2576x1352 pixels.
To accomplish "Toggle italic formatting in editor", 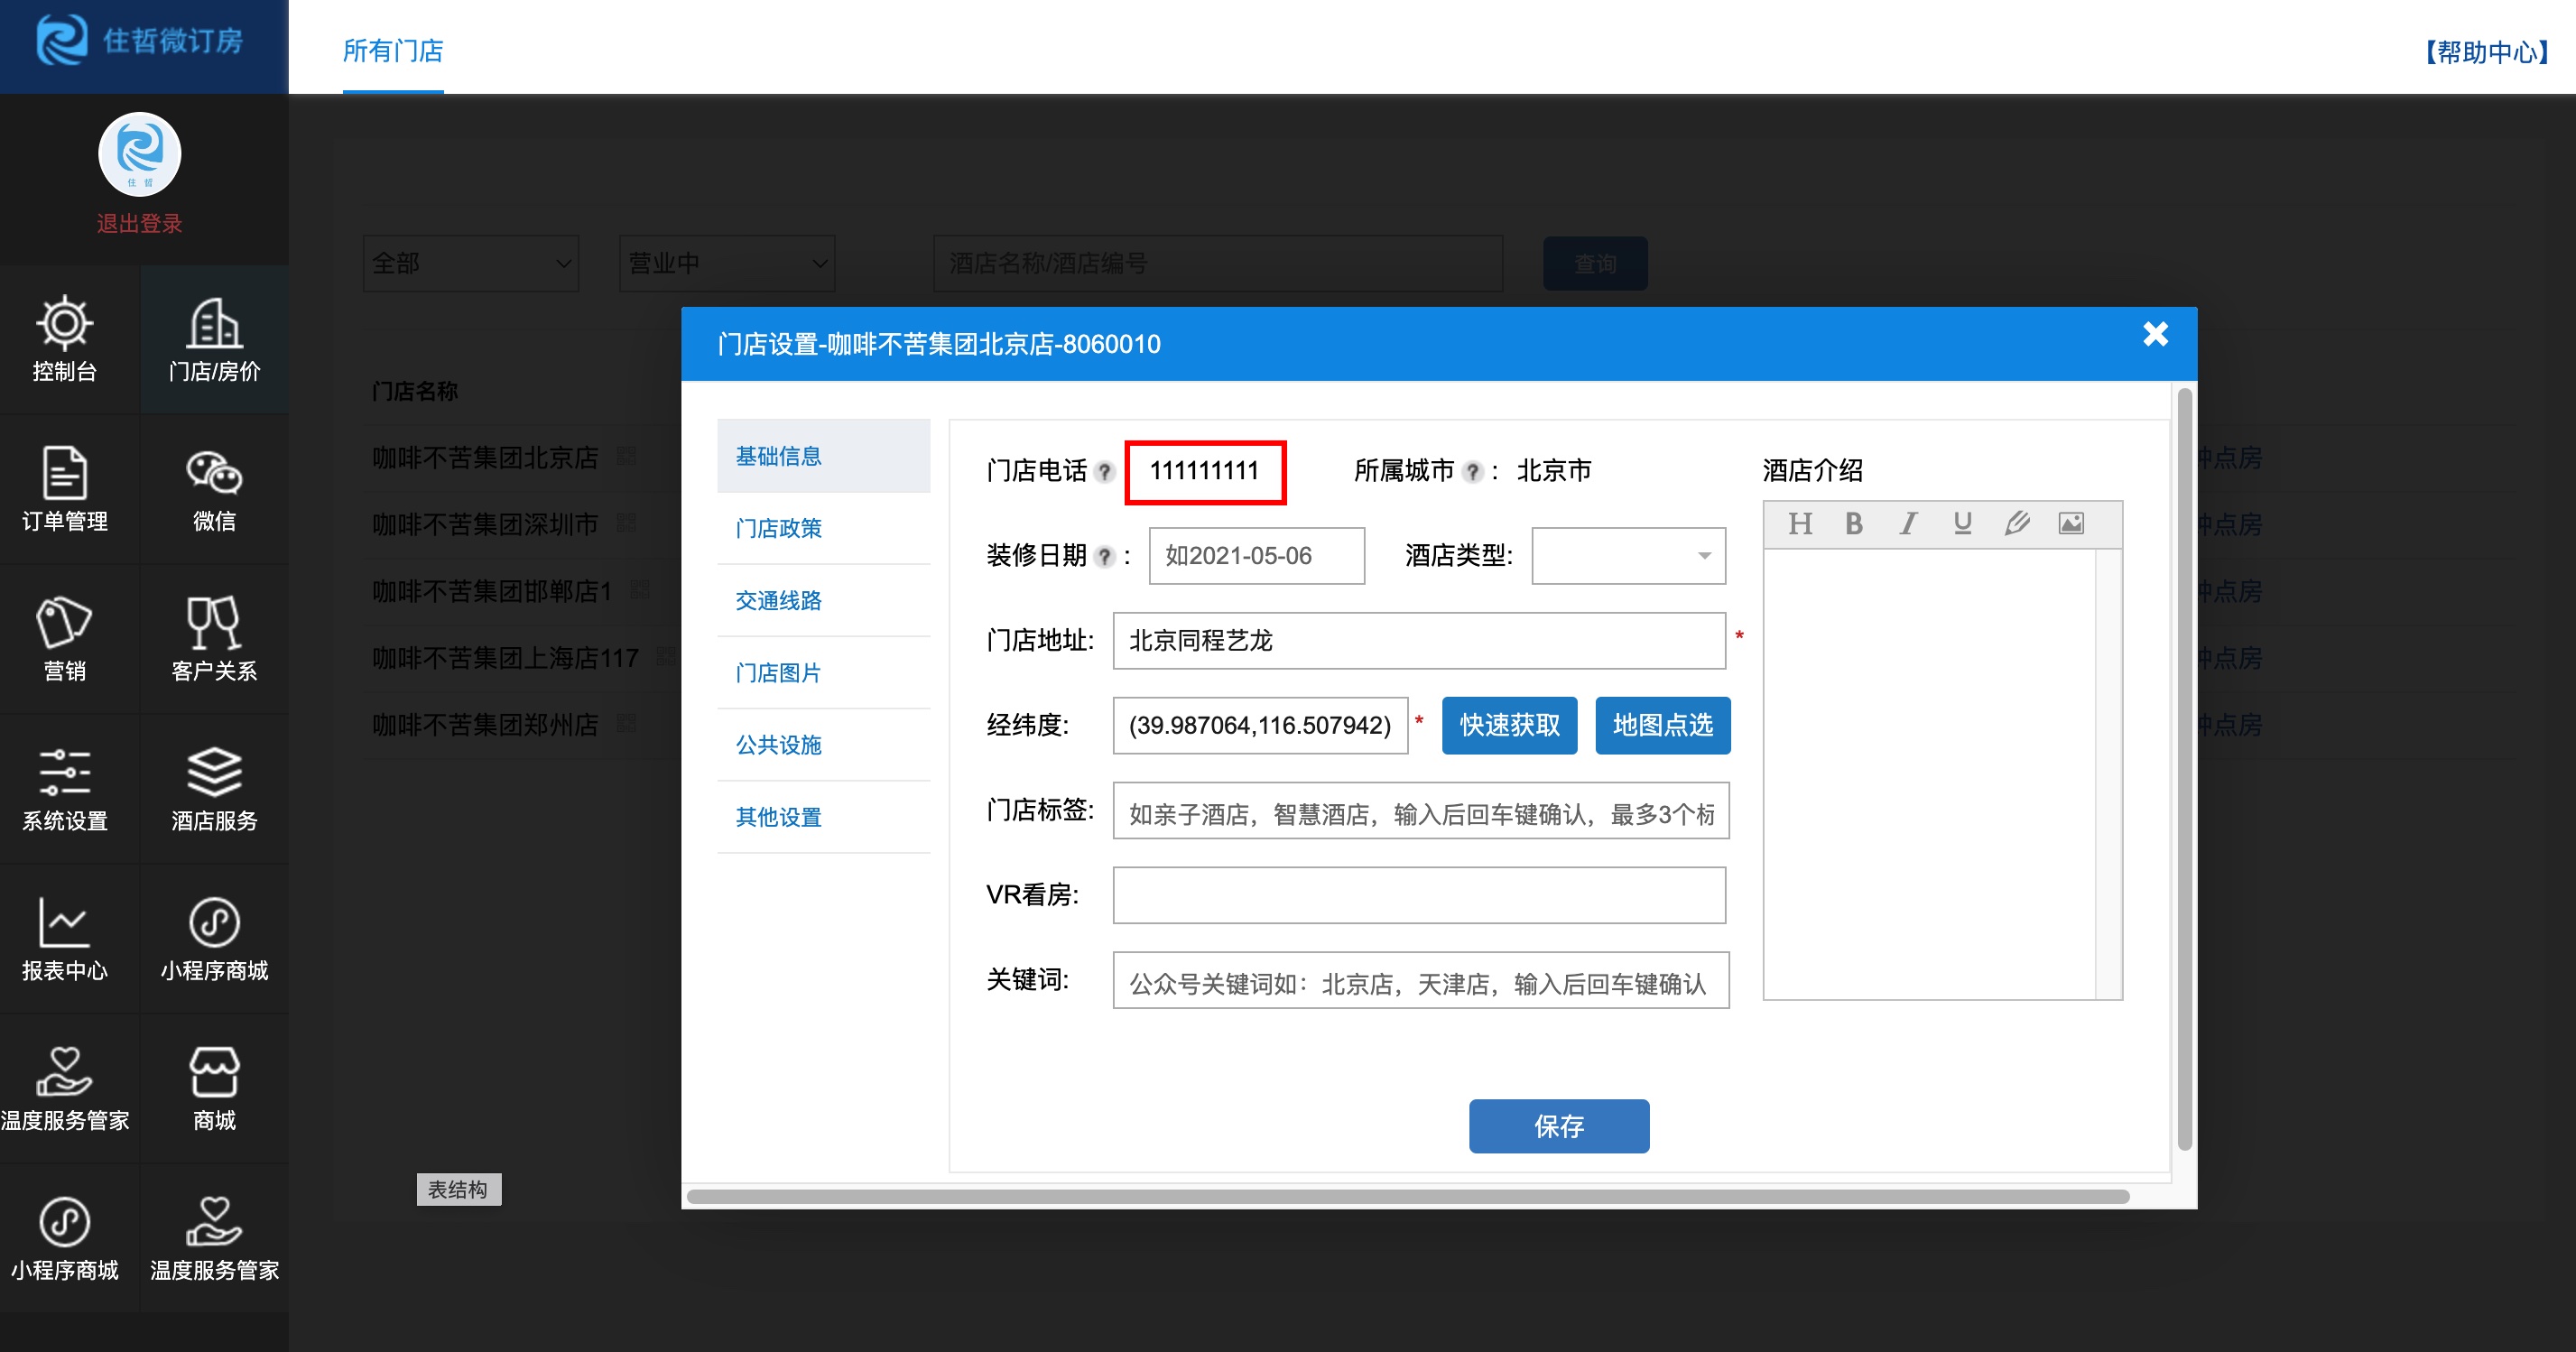I will [1908, 524].
